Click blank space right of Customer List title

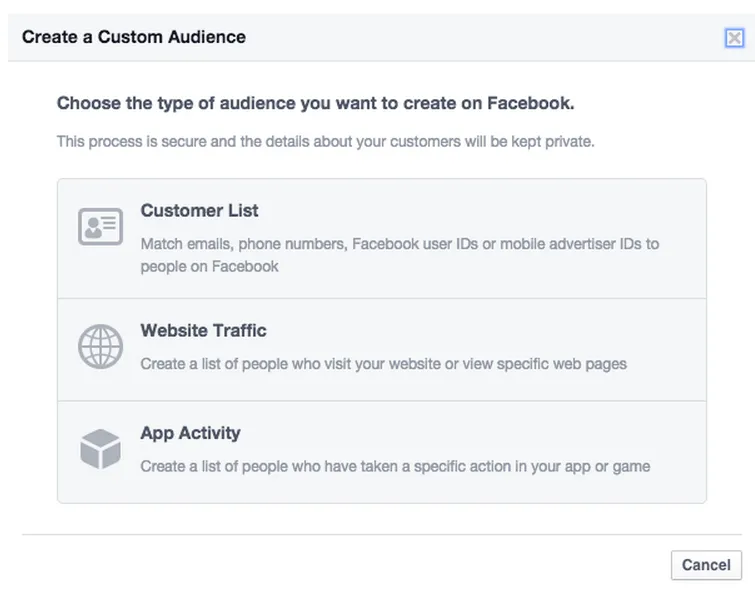click(x=480, y=211)
